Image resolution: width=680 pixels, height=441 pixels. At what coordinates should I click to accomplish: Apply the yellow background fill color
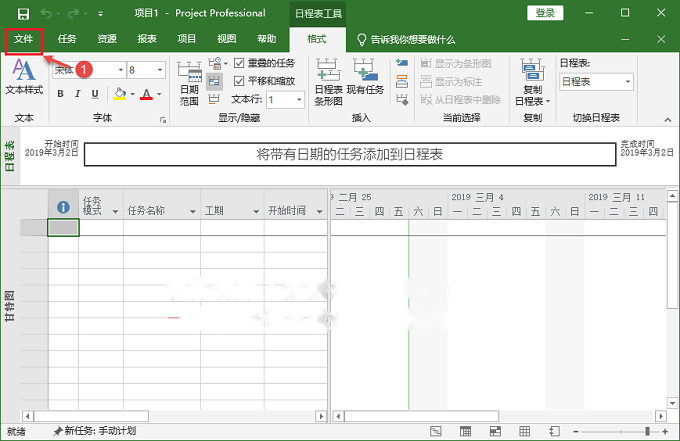point(120,94)
